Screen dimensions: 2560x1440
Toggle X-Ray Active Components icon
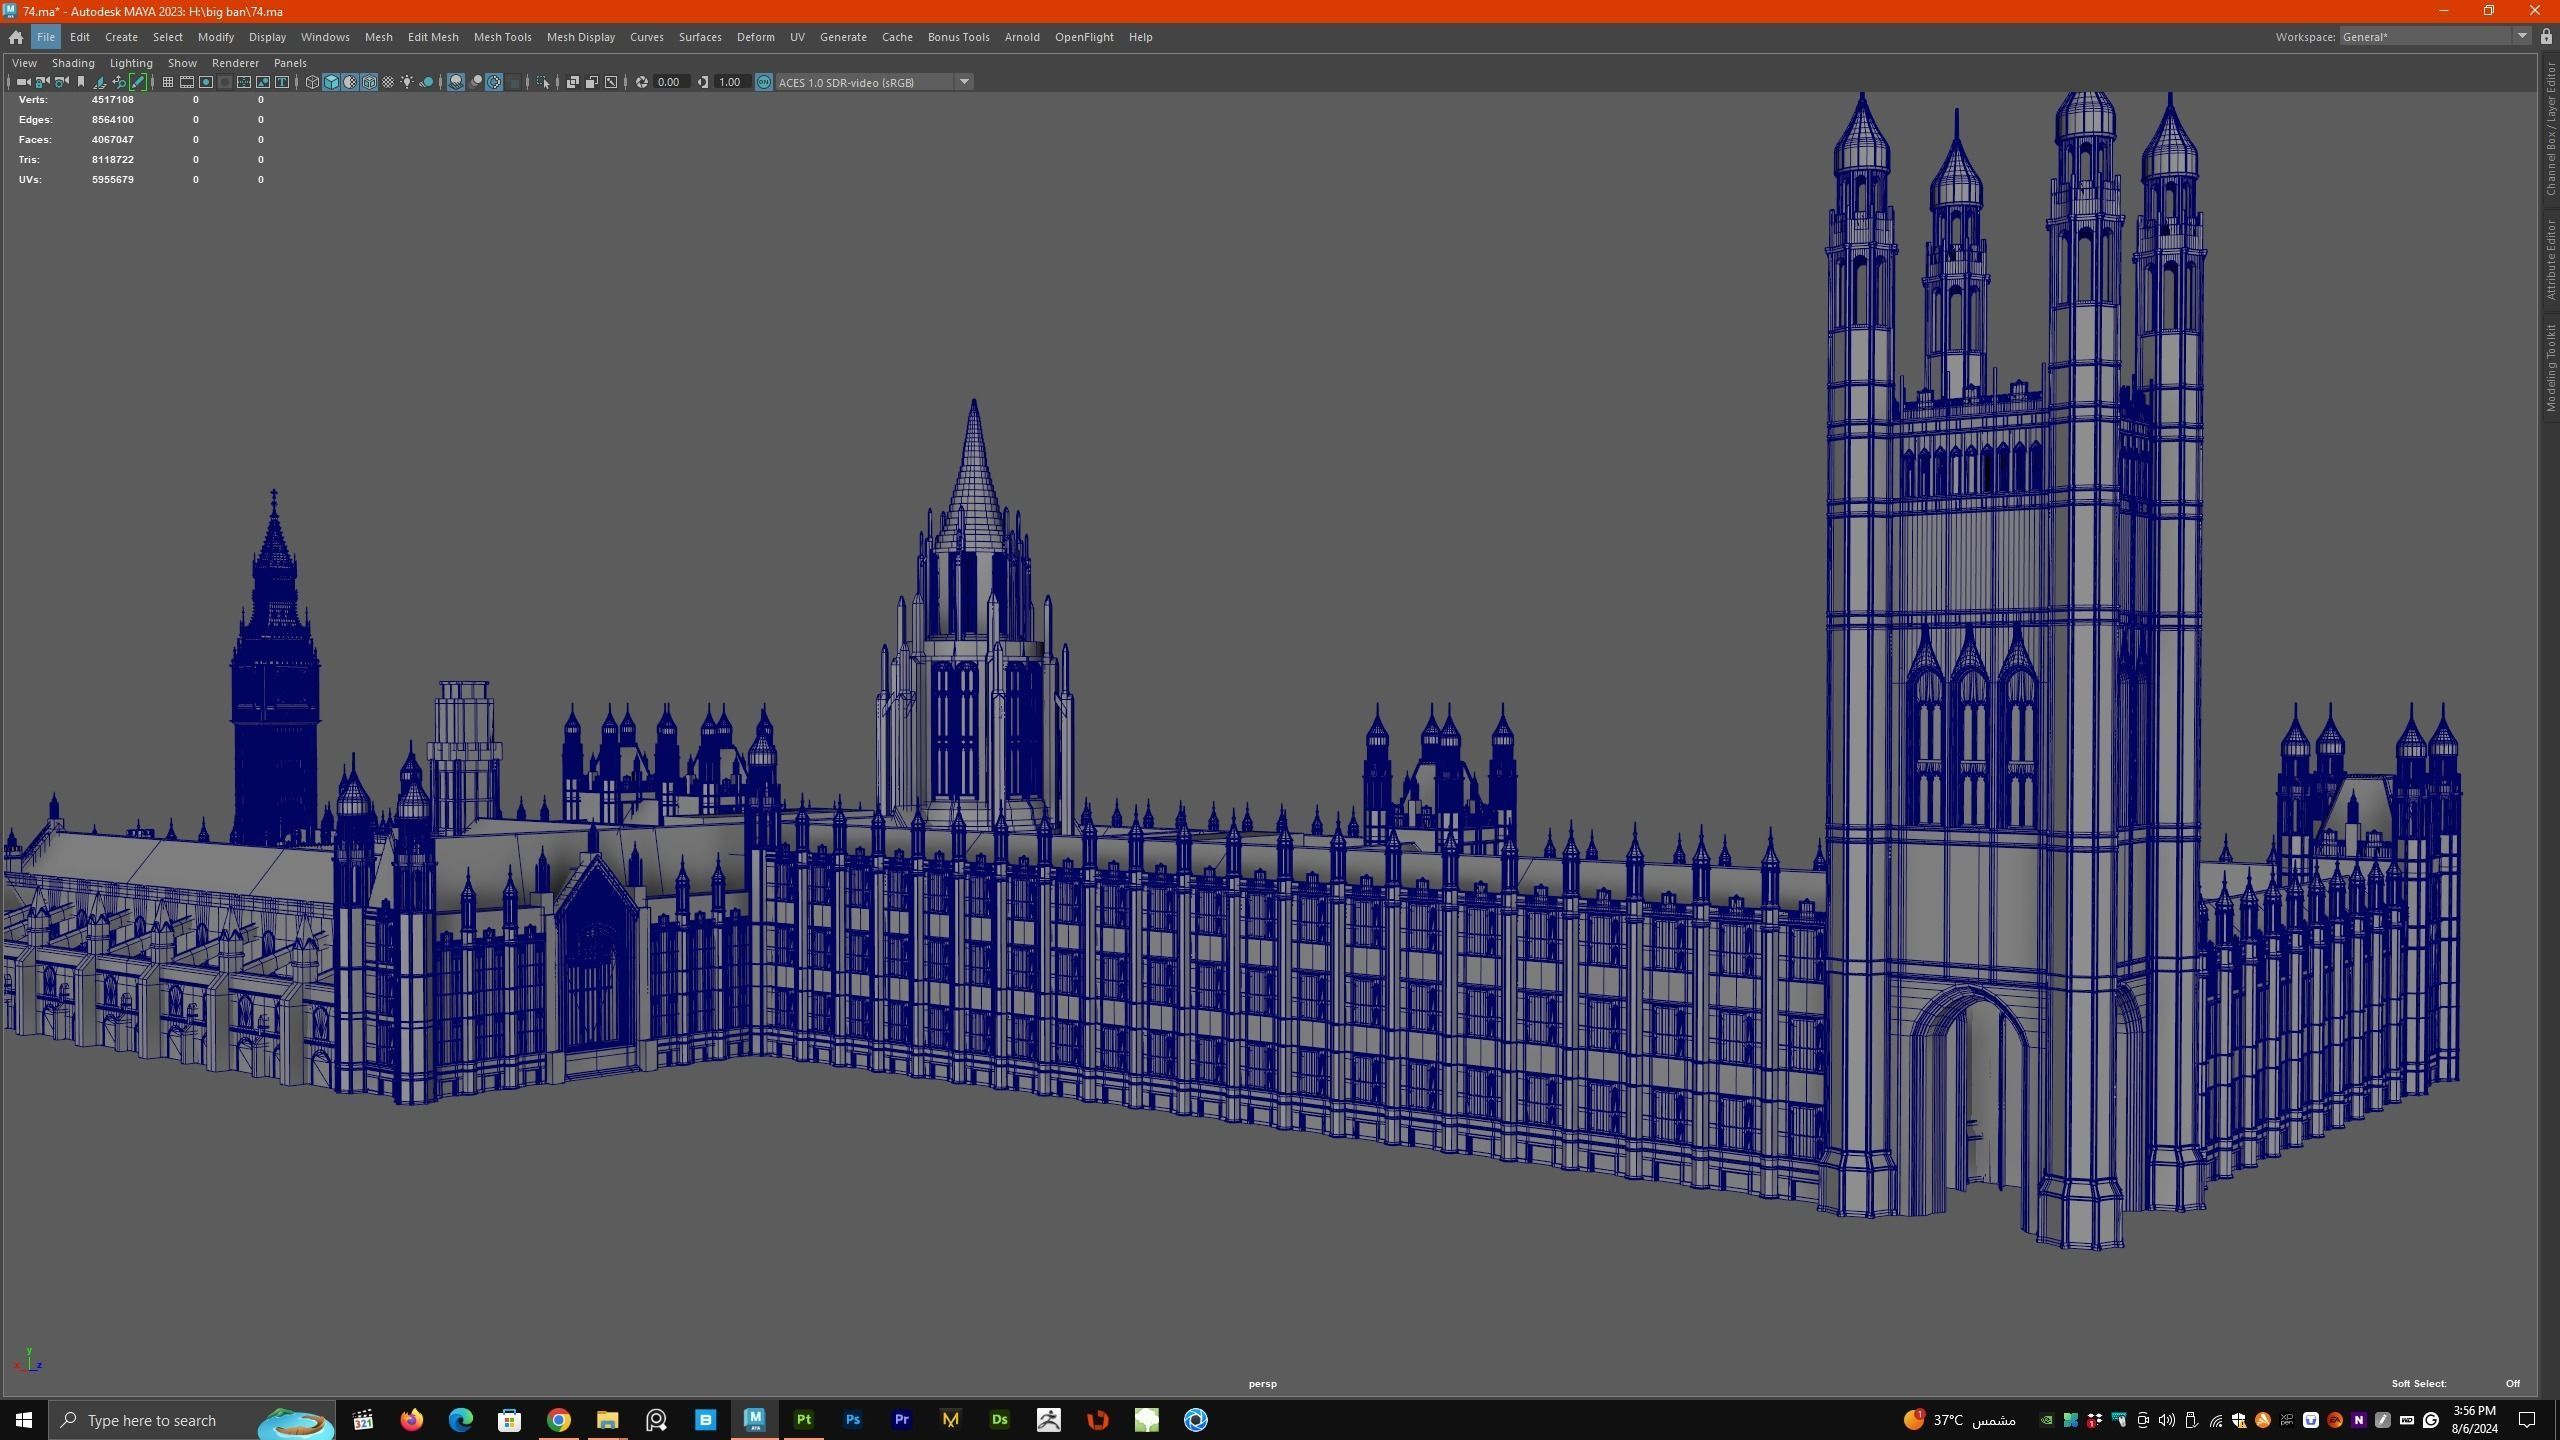592,82
